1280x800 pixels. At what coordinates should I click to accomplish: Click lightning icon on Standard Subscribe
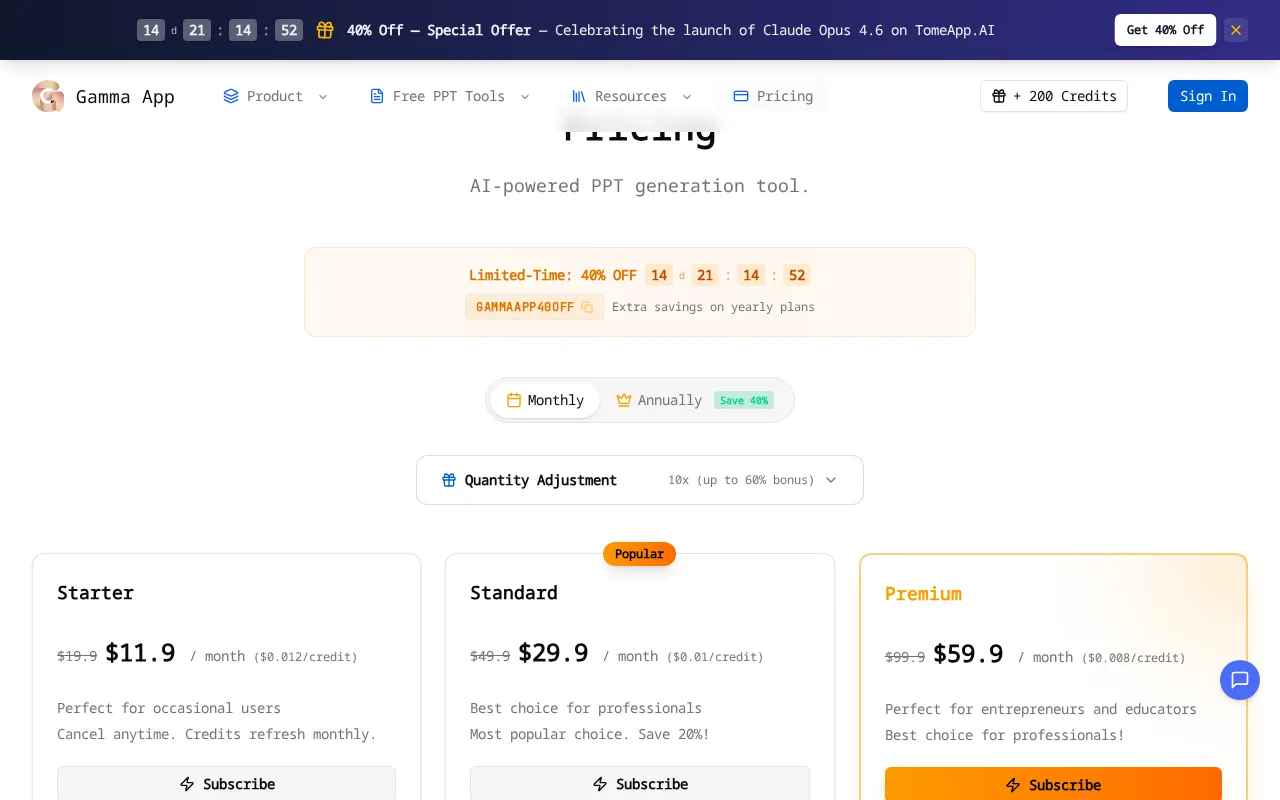pyautogui.click(x=600, y=784)
